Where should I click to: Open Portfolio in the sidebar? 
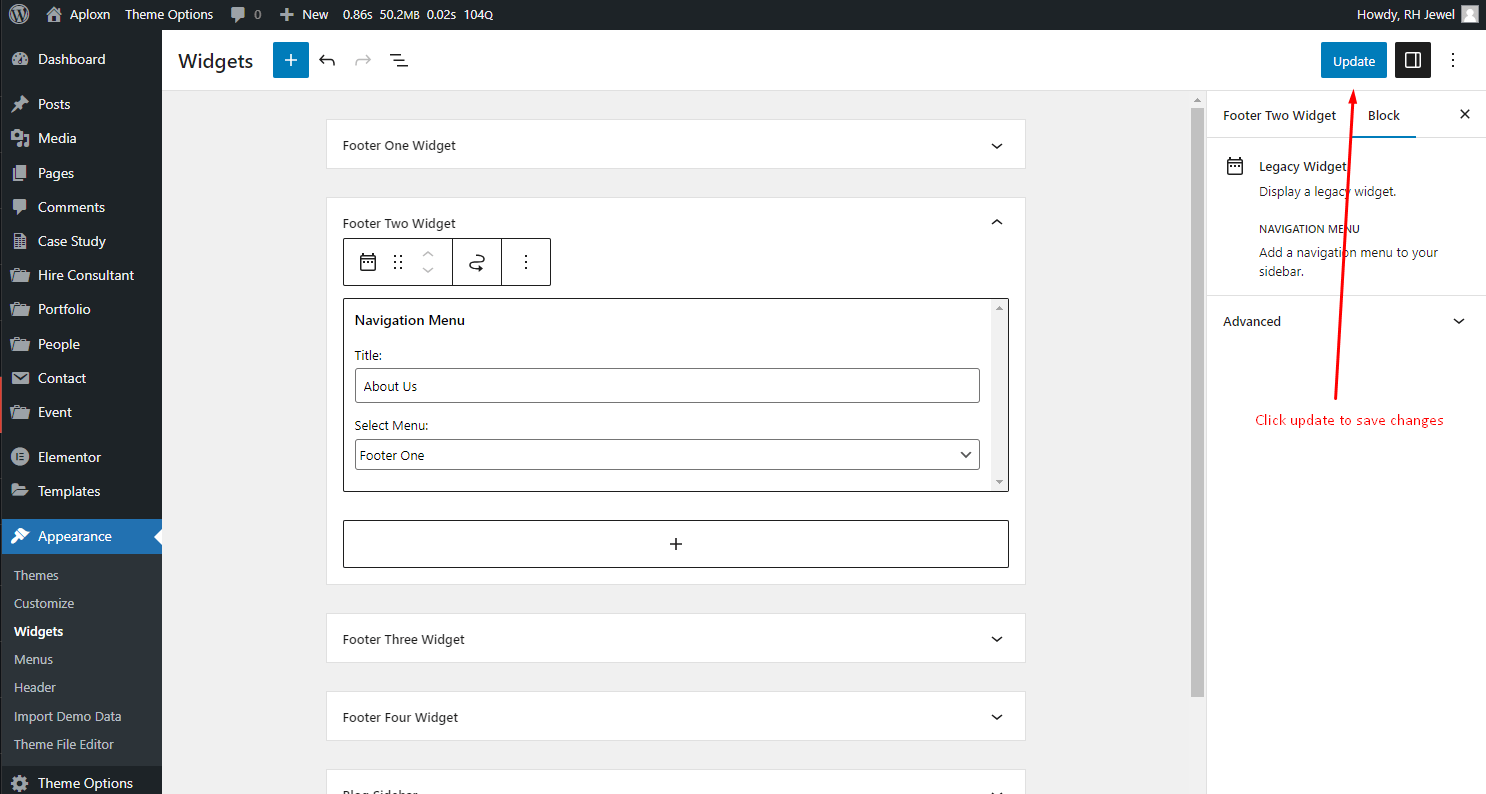tap(81, 309)
